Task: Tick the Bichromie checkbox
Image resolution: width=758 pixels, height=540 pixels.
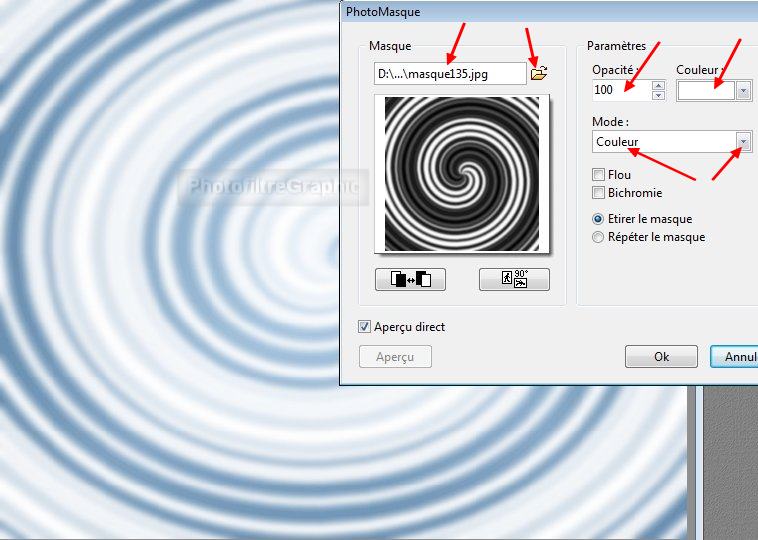Action: pos(599,193)
